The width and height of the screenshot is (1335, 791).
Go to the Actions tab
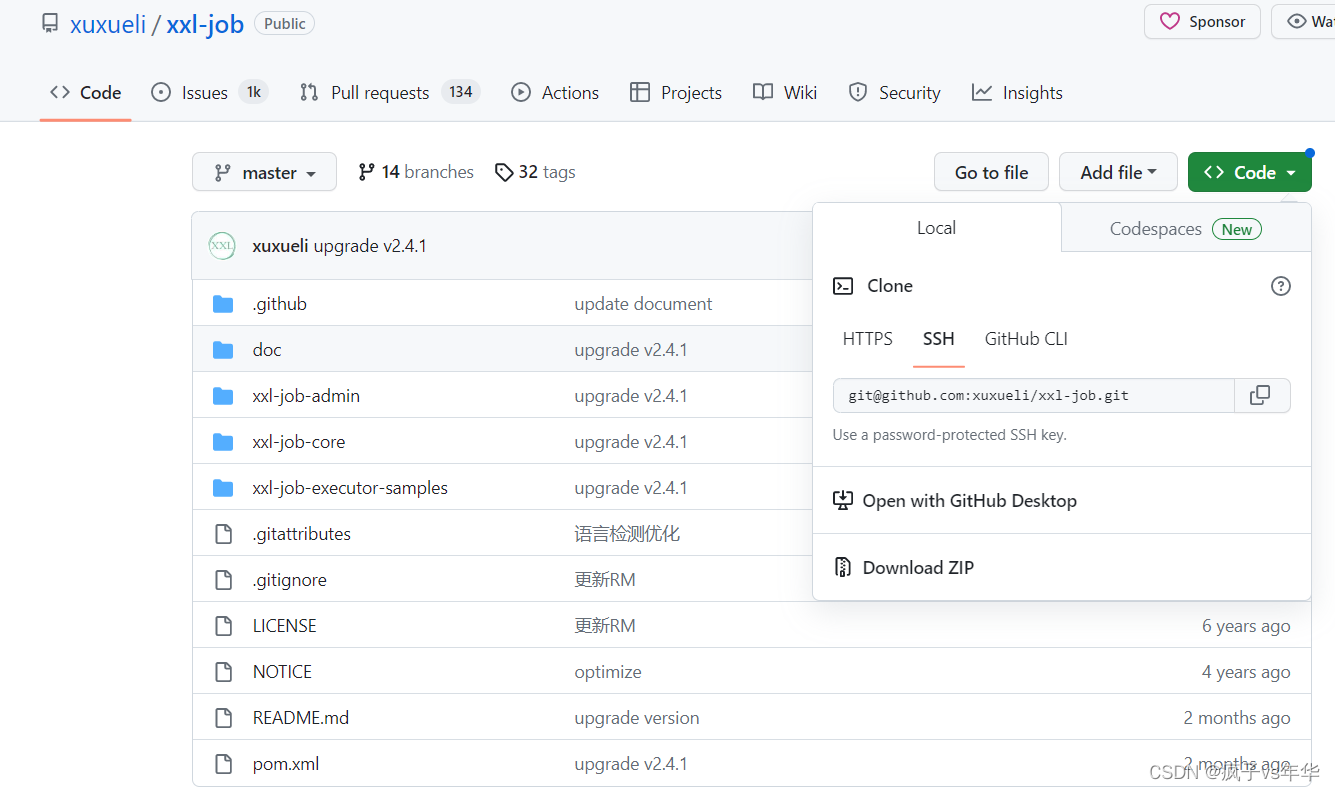pos(555,93)
